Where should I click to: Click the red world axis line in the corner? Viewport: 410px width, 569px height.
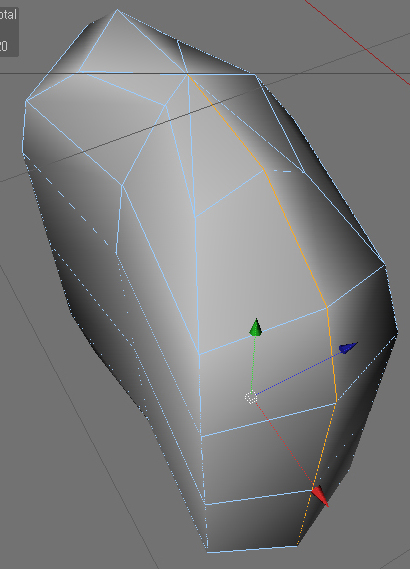coord(357,43)
